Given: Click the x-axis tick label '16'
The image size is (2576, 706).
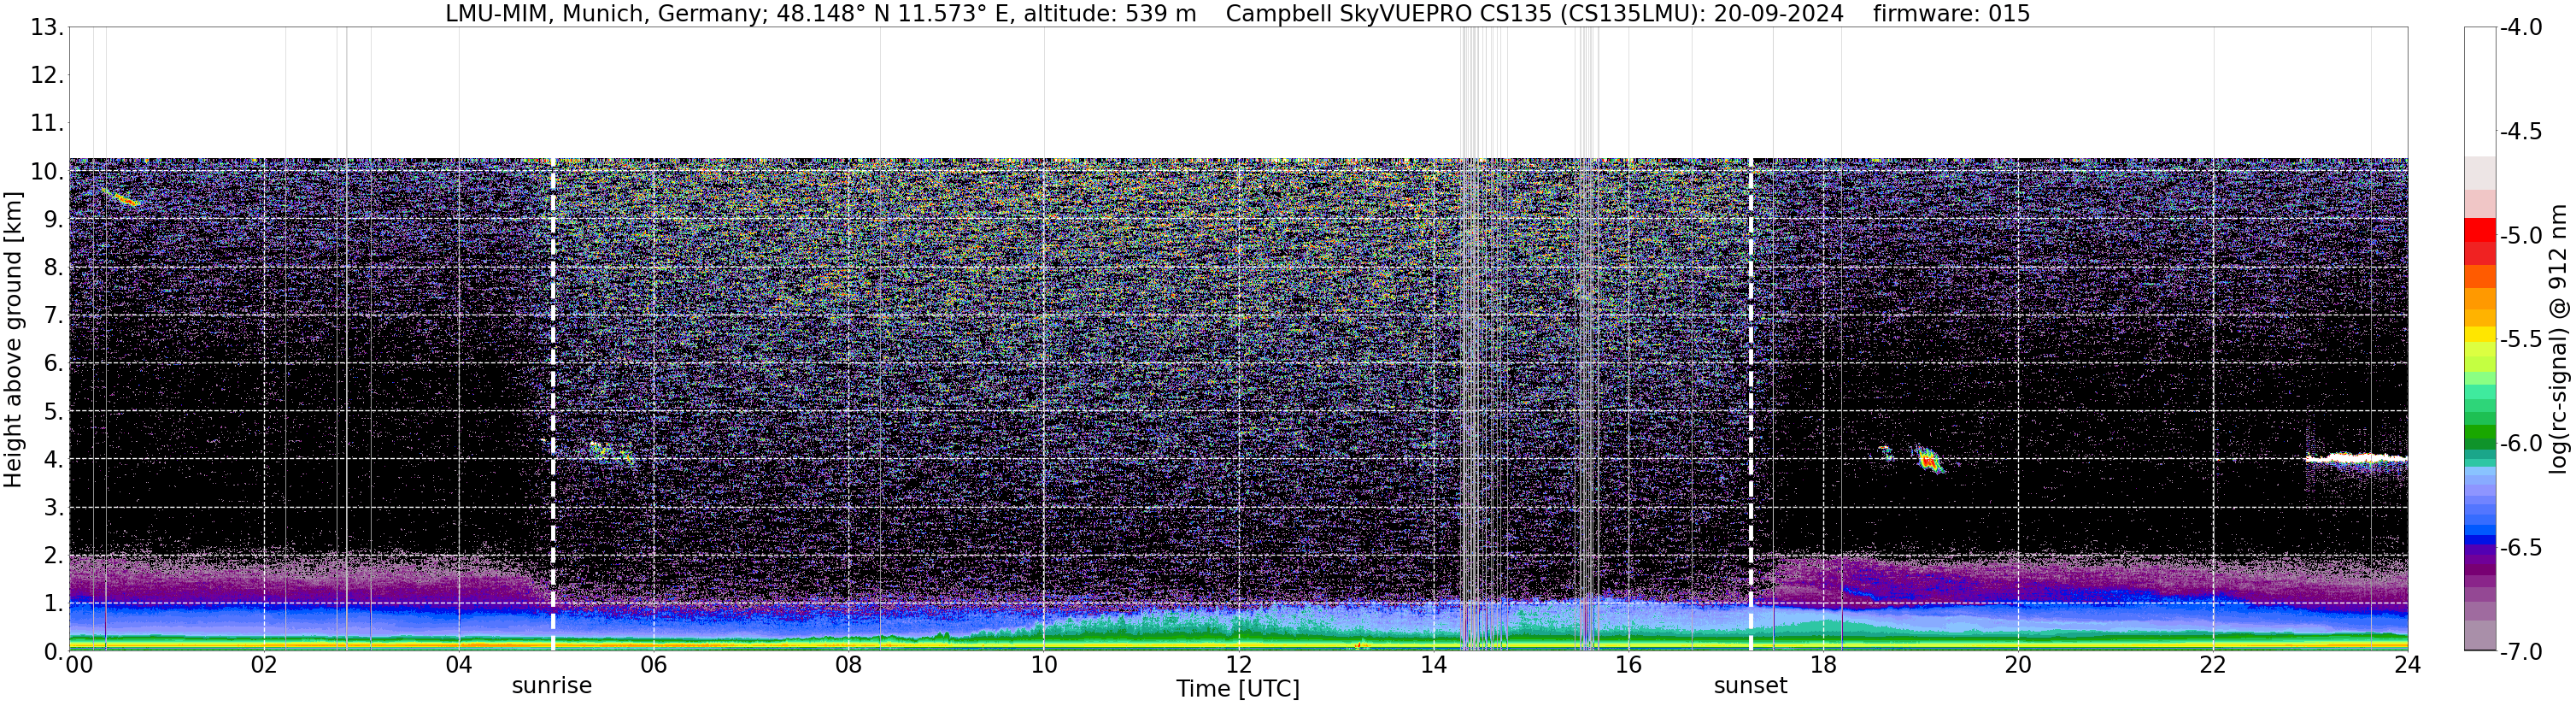Looking at the screenshot, I should (x=1629, y=665).
